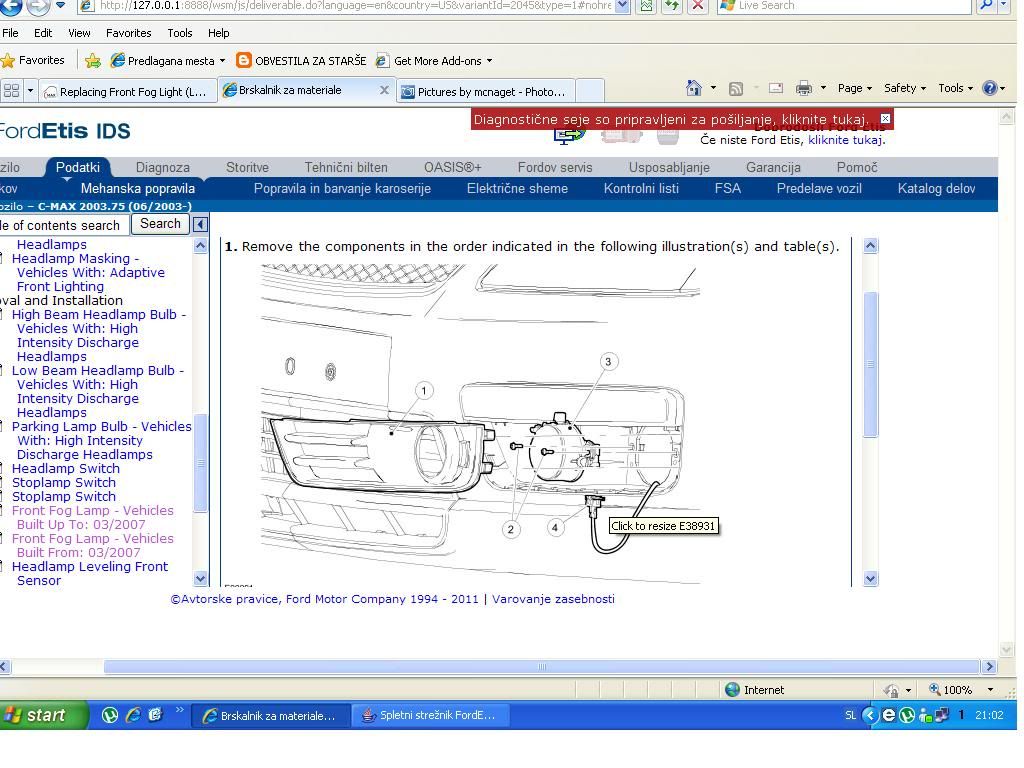Switch to 'Pictures by mcnaget' browser tab
1024x768 pixels.
pos(484,92)
